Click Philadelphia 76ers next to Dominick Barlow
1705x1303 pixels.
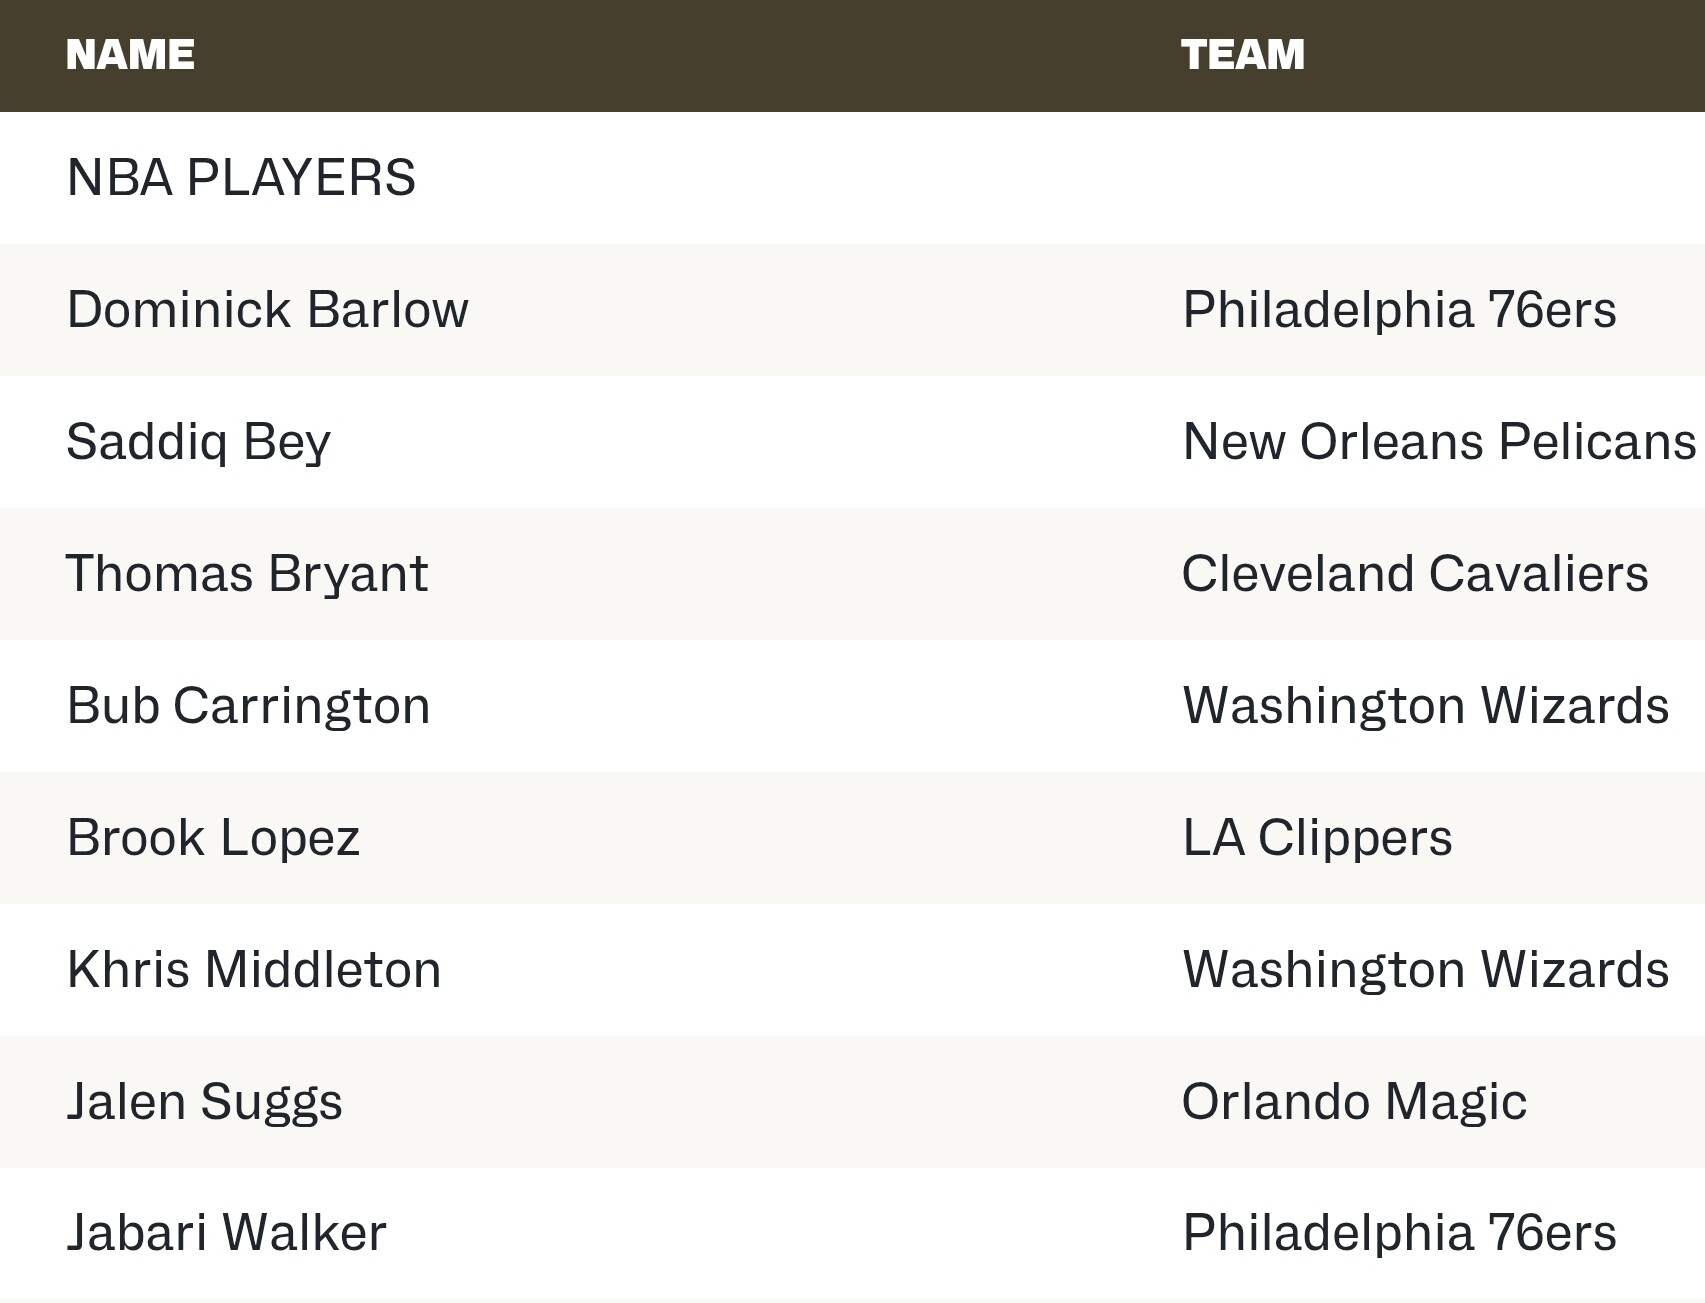pos(1399,310)
